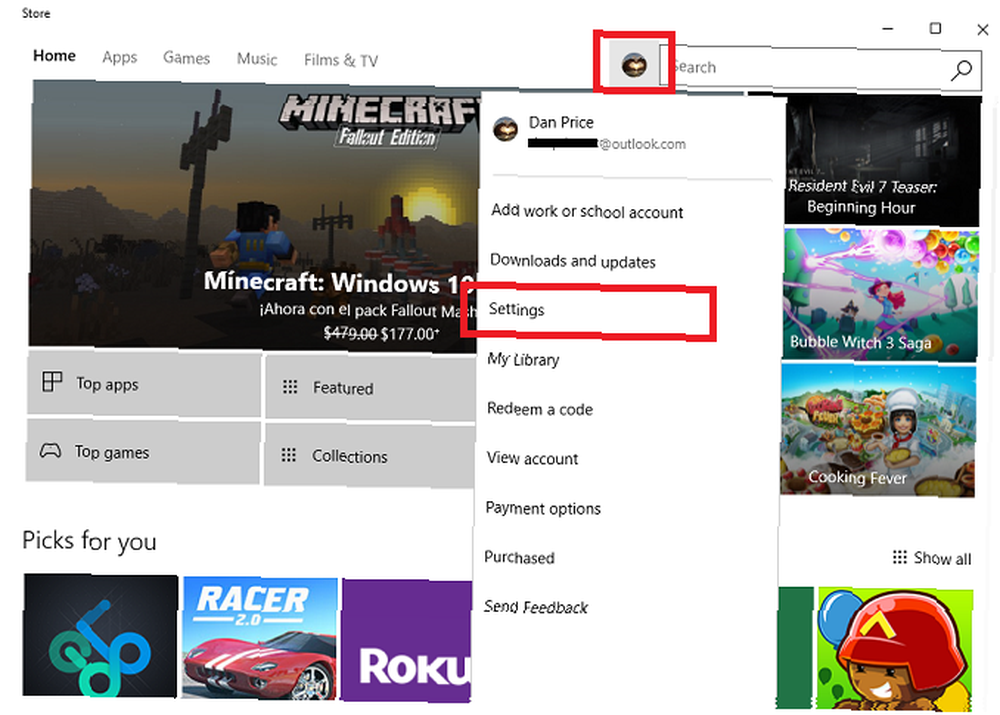Click the Picks for you heading
Viewport: 1000px width, 715px height.
89,541
